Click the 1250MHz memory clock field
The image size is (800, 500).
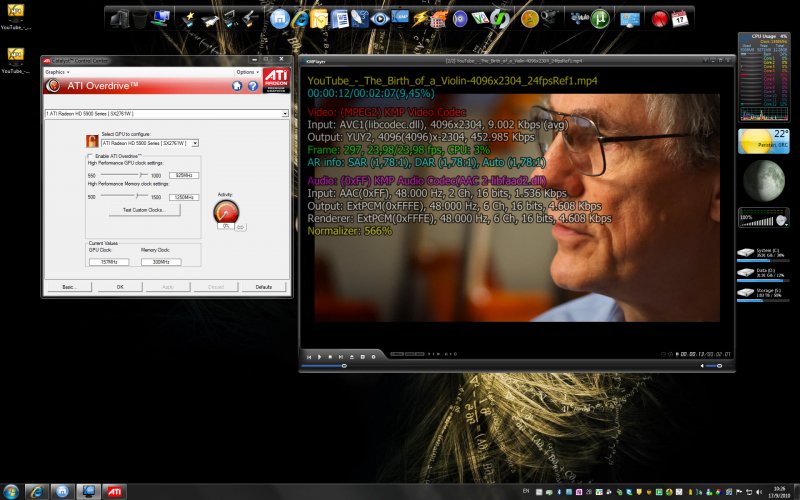pos(184,197)
